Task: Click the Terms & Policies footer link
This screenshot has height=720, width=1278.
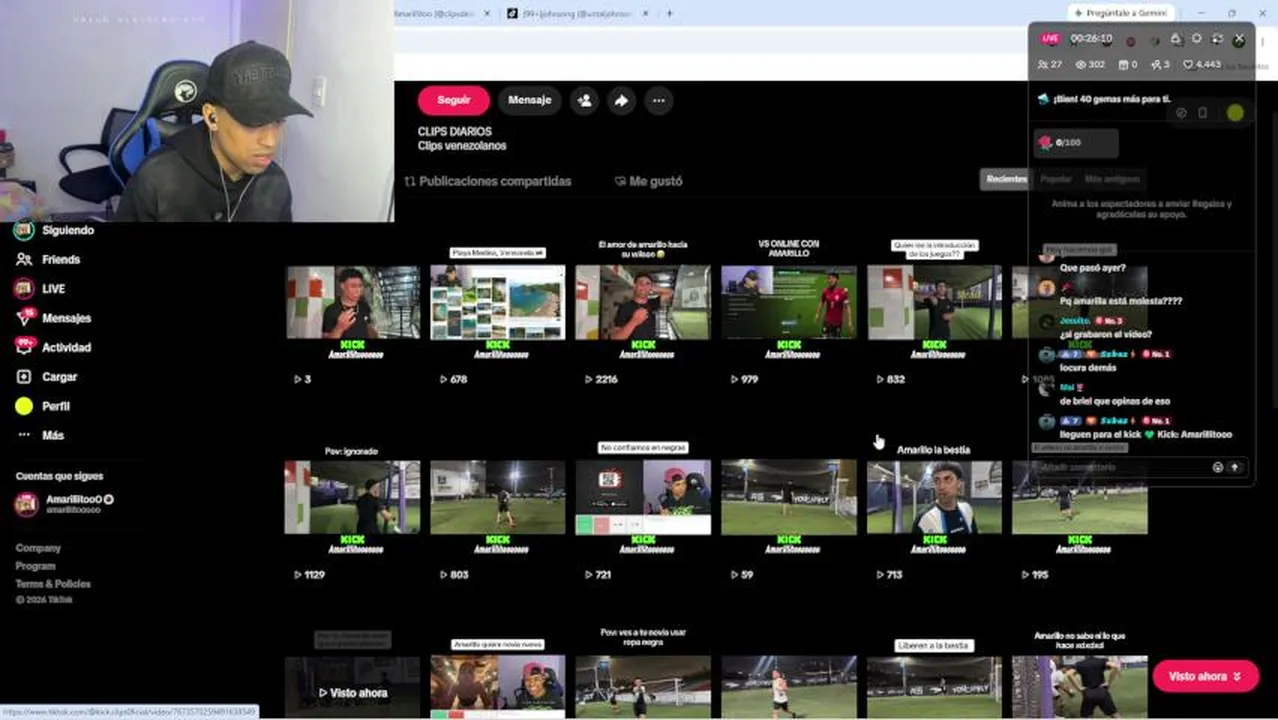Action: tap(53, 584)
